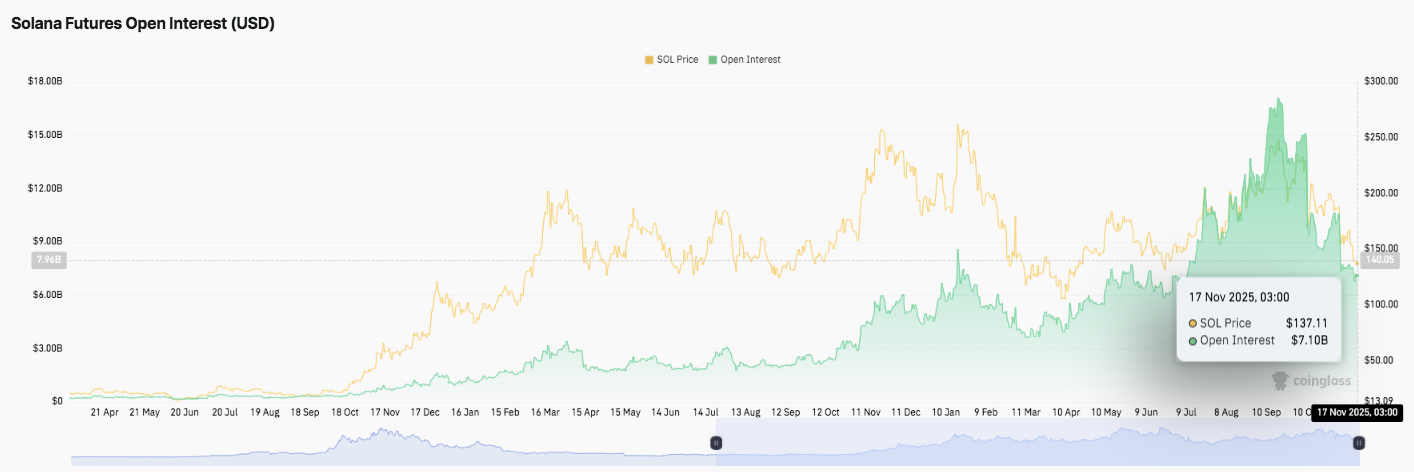The width and height of the screenshot is (1414, 472).
Task: Click the selected range area in navigator
Action: pyautogui.click(x=1036, y=442)
